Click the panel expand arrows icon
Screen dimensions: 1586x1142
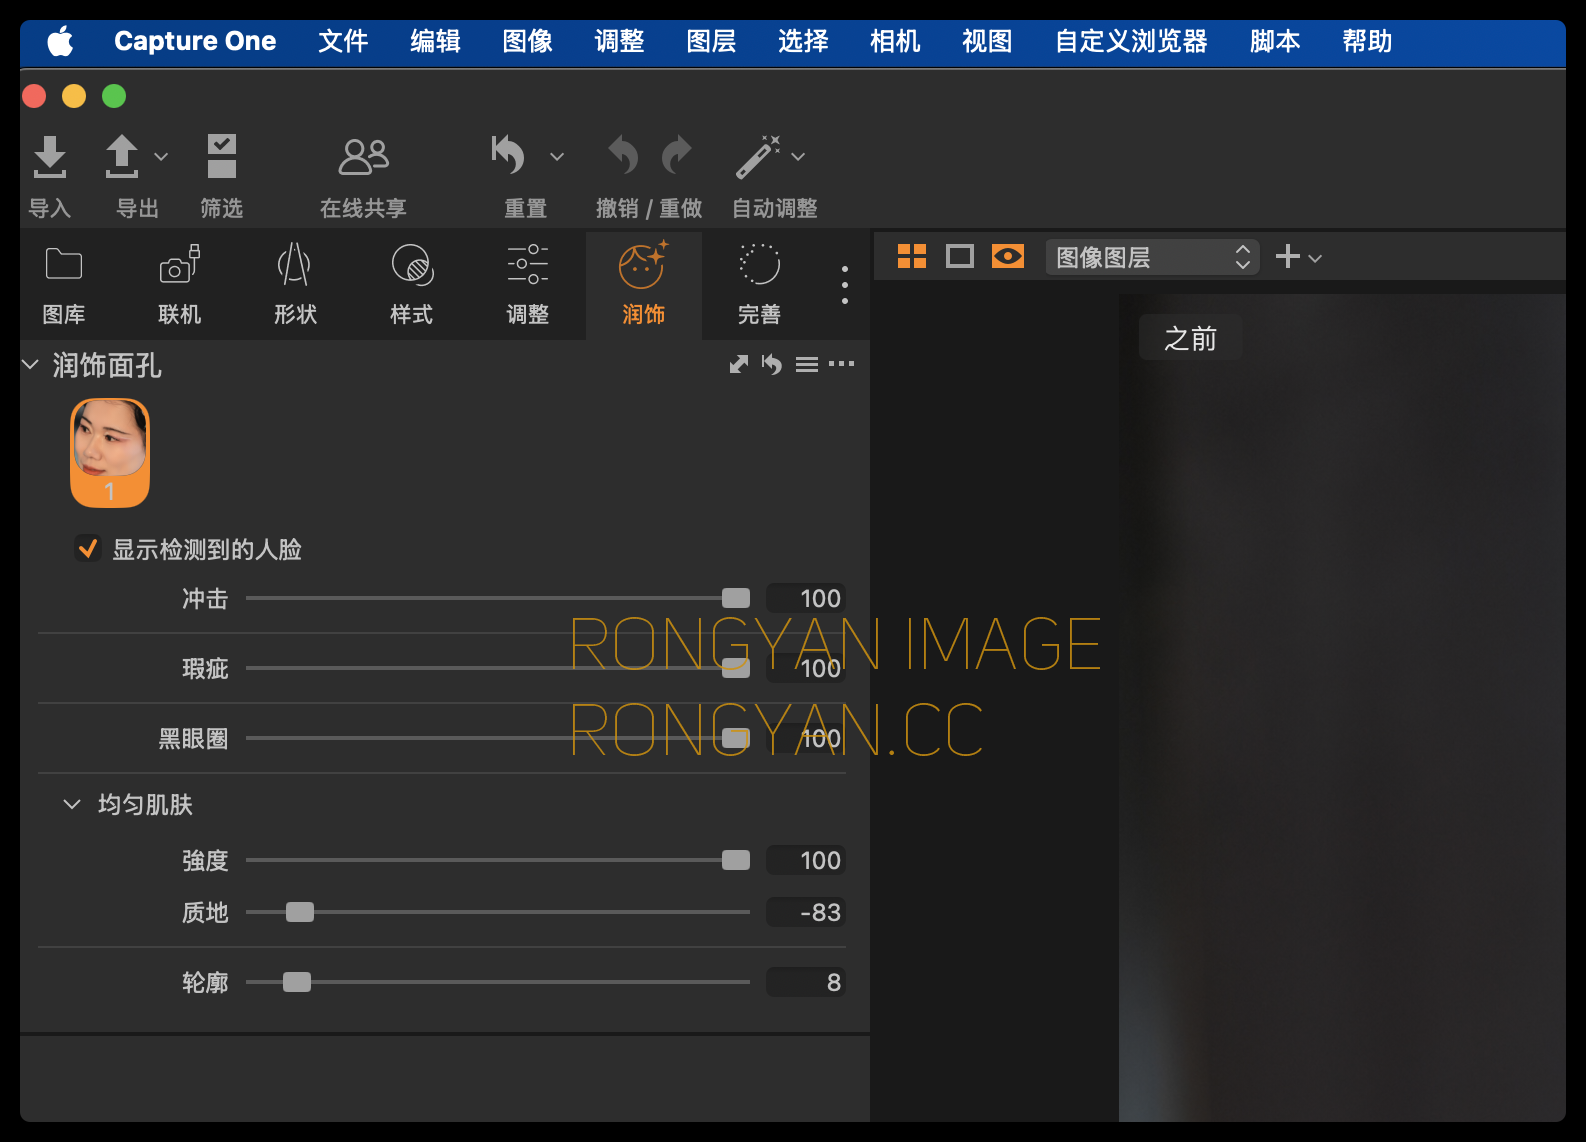tap(739, 364)
